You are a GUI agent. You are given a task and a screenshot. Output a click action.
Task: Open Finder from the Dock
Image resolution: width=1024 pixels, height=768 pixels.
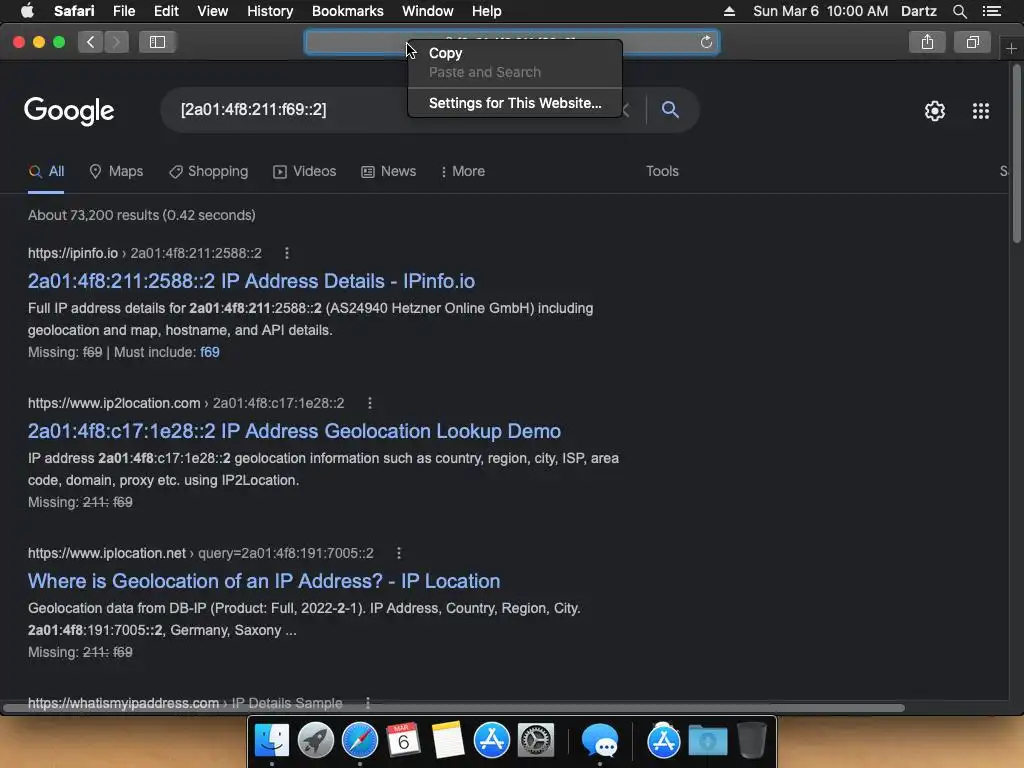point(272,741)
